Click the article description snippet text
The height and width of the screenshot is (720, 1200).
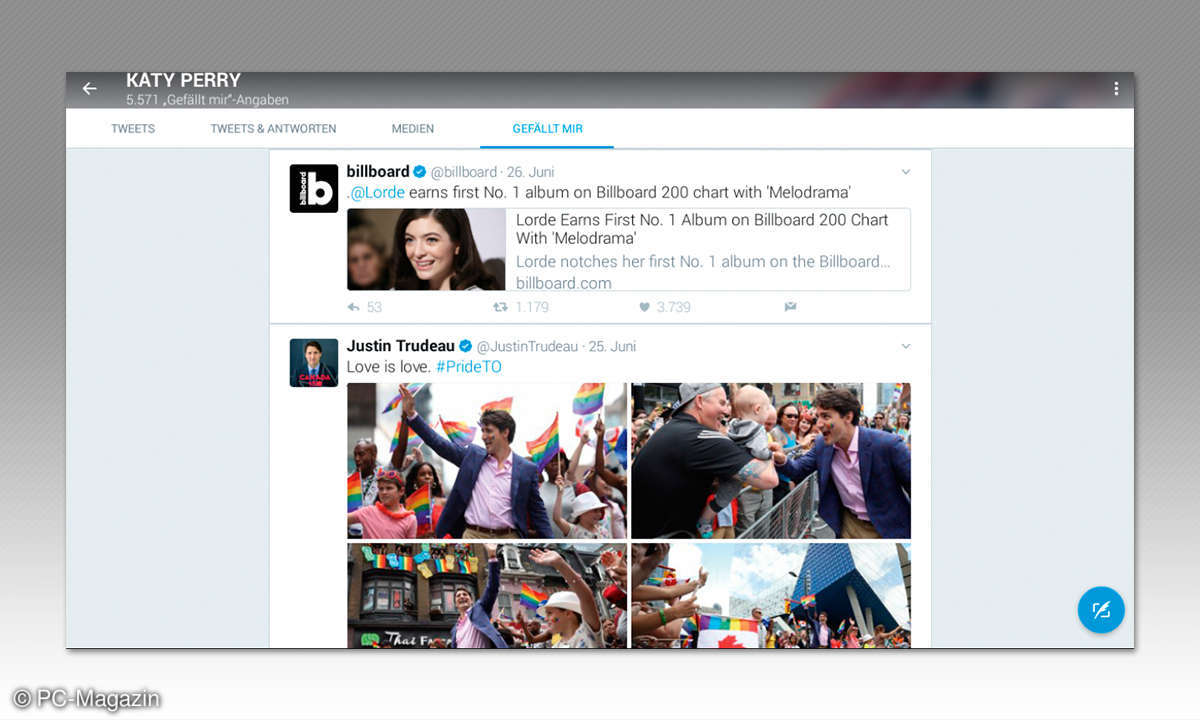(703, 262)
